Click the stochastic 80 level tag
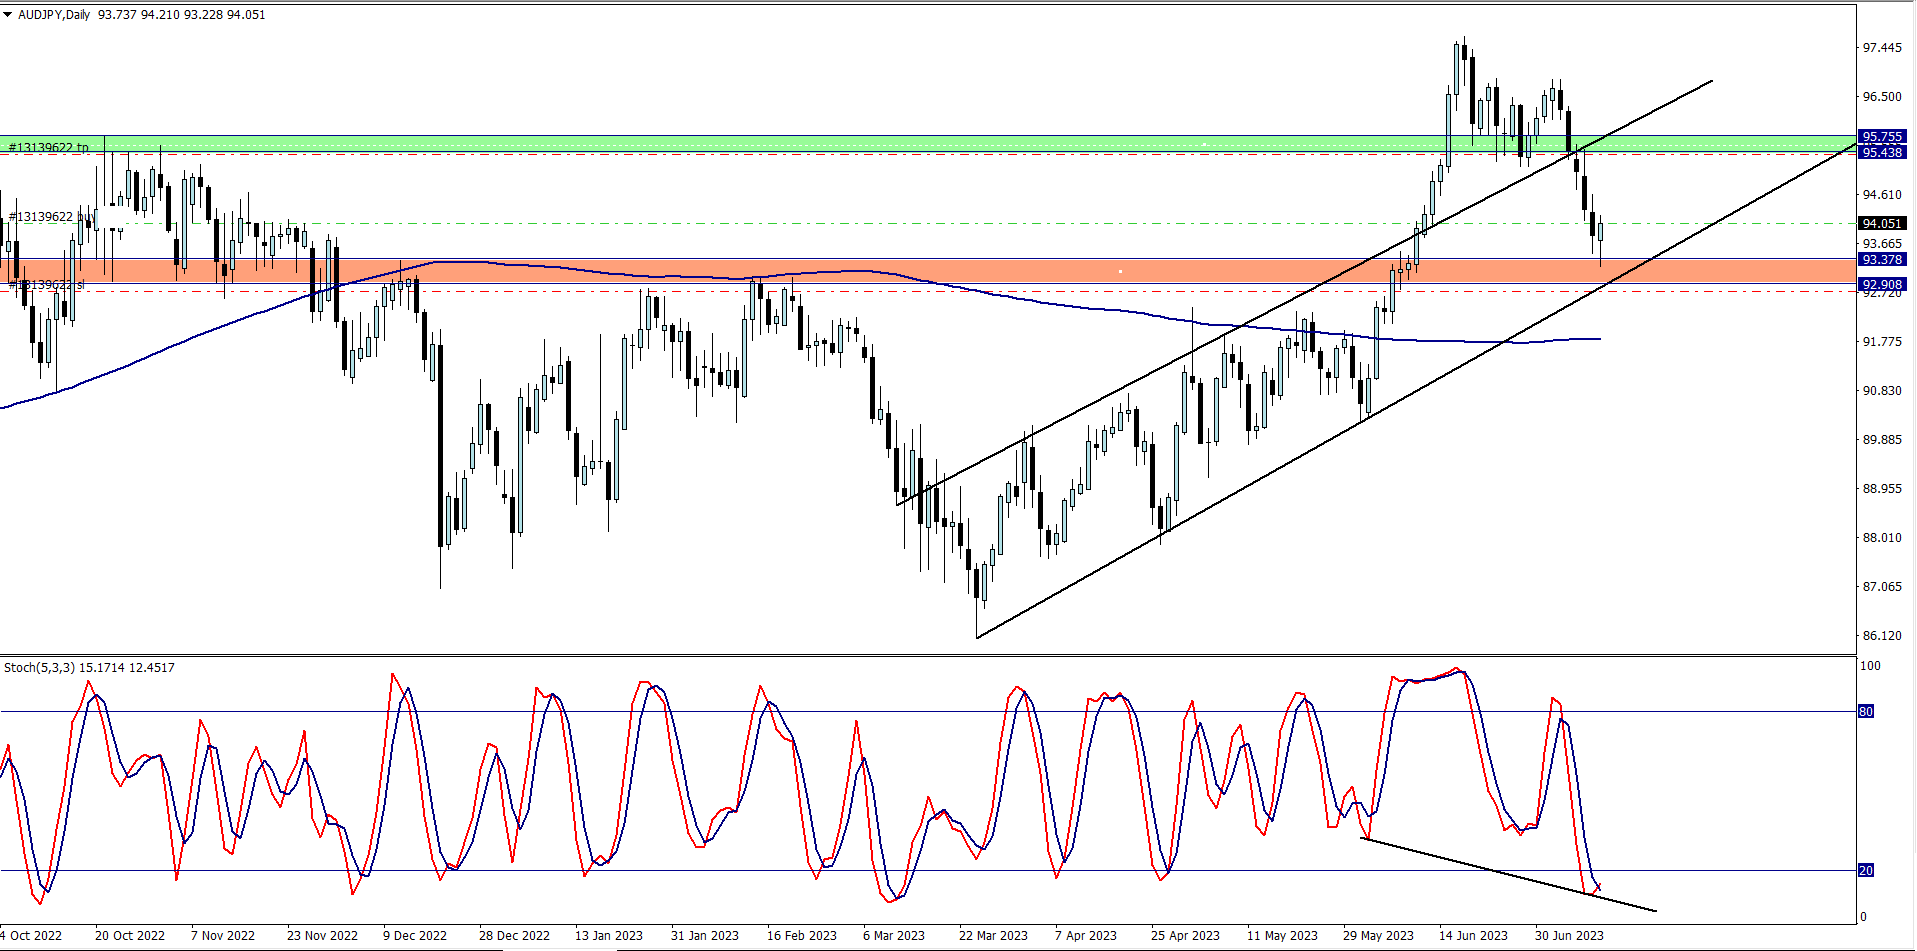 (1866, 712)
